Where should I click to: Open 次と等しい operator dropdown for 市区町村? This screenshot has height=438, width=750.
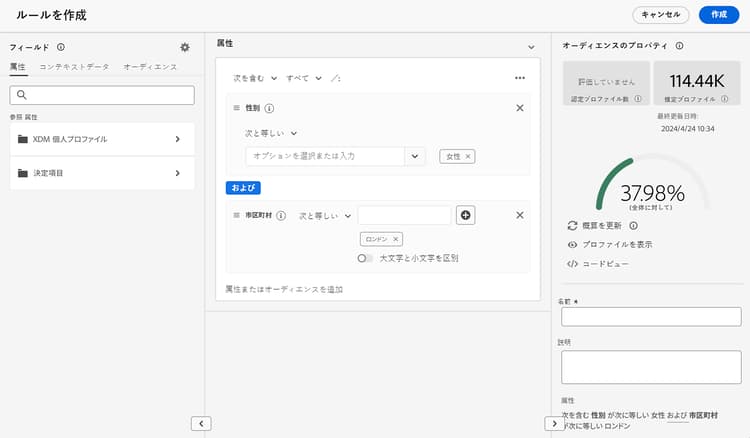pos(325,216)
